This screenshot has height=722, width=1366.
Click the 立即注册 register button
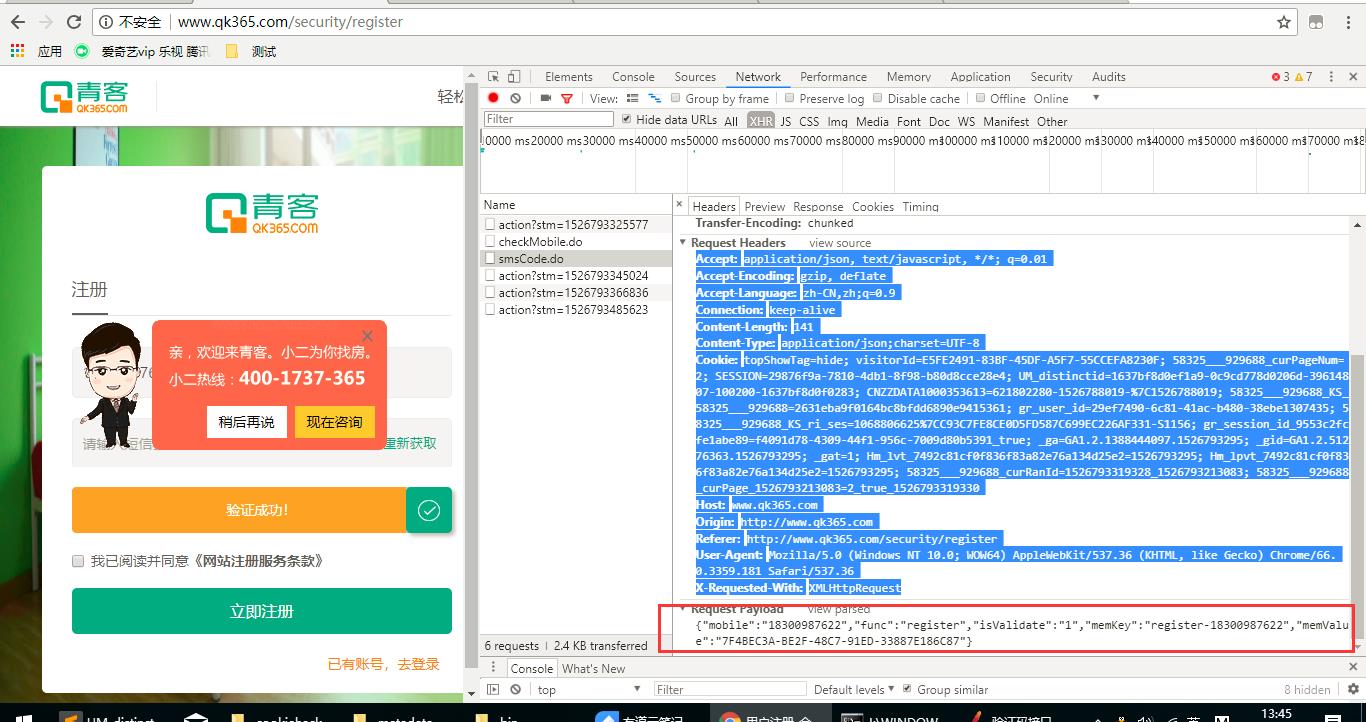262,611
